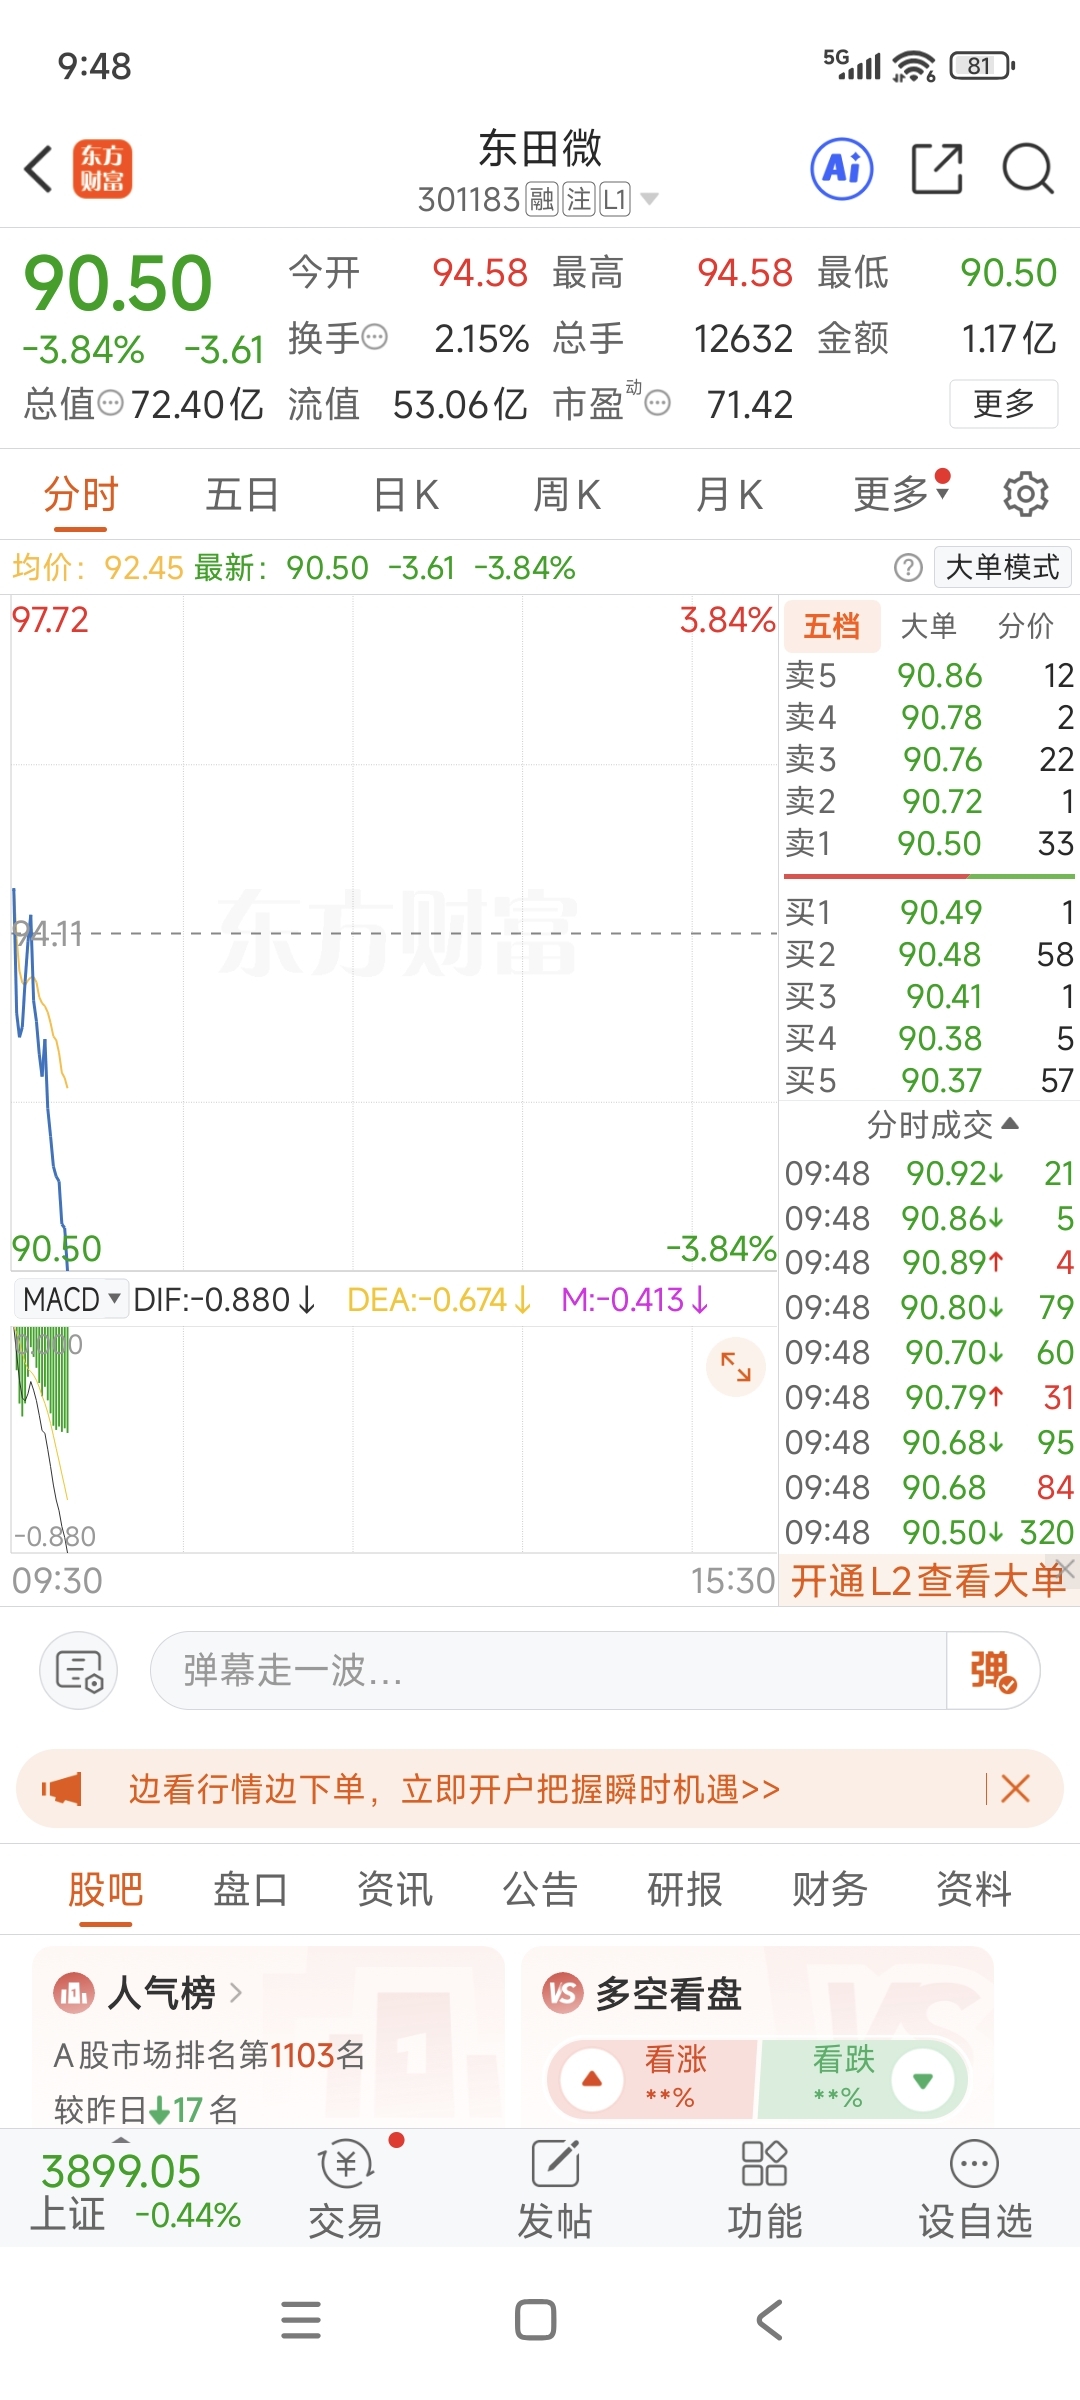Screen dimensions: 1080x2400
Task: Tap the VS 多空看盘 icon
Action: (563, 1993)
